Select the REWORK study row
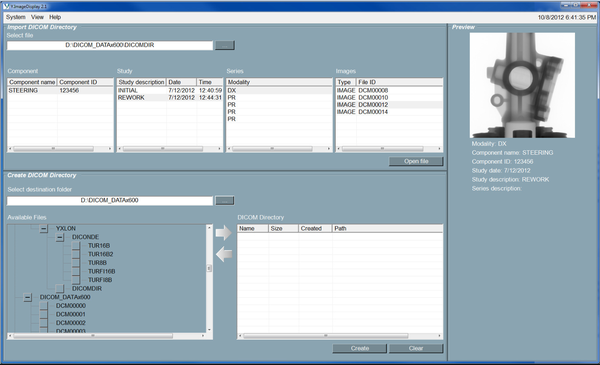This screenshot has height=365, width=600. [170, 98]
